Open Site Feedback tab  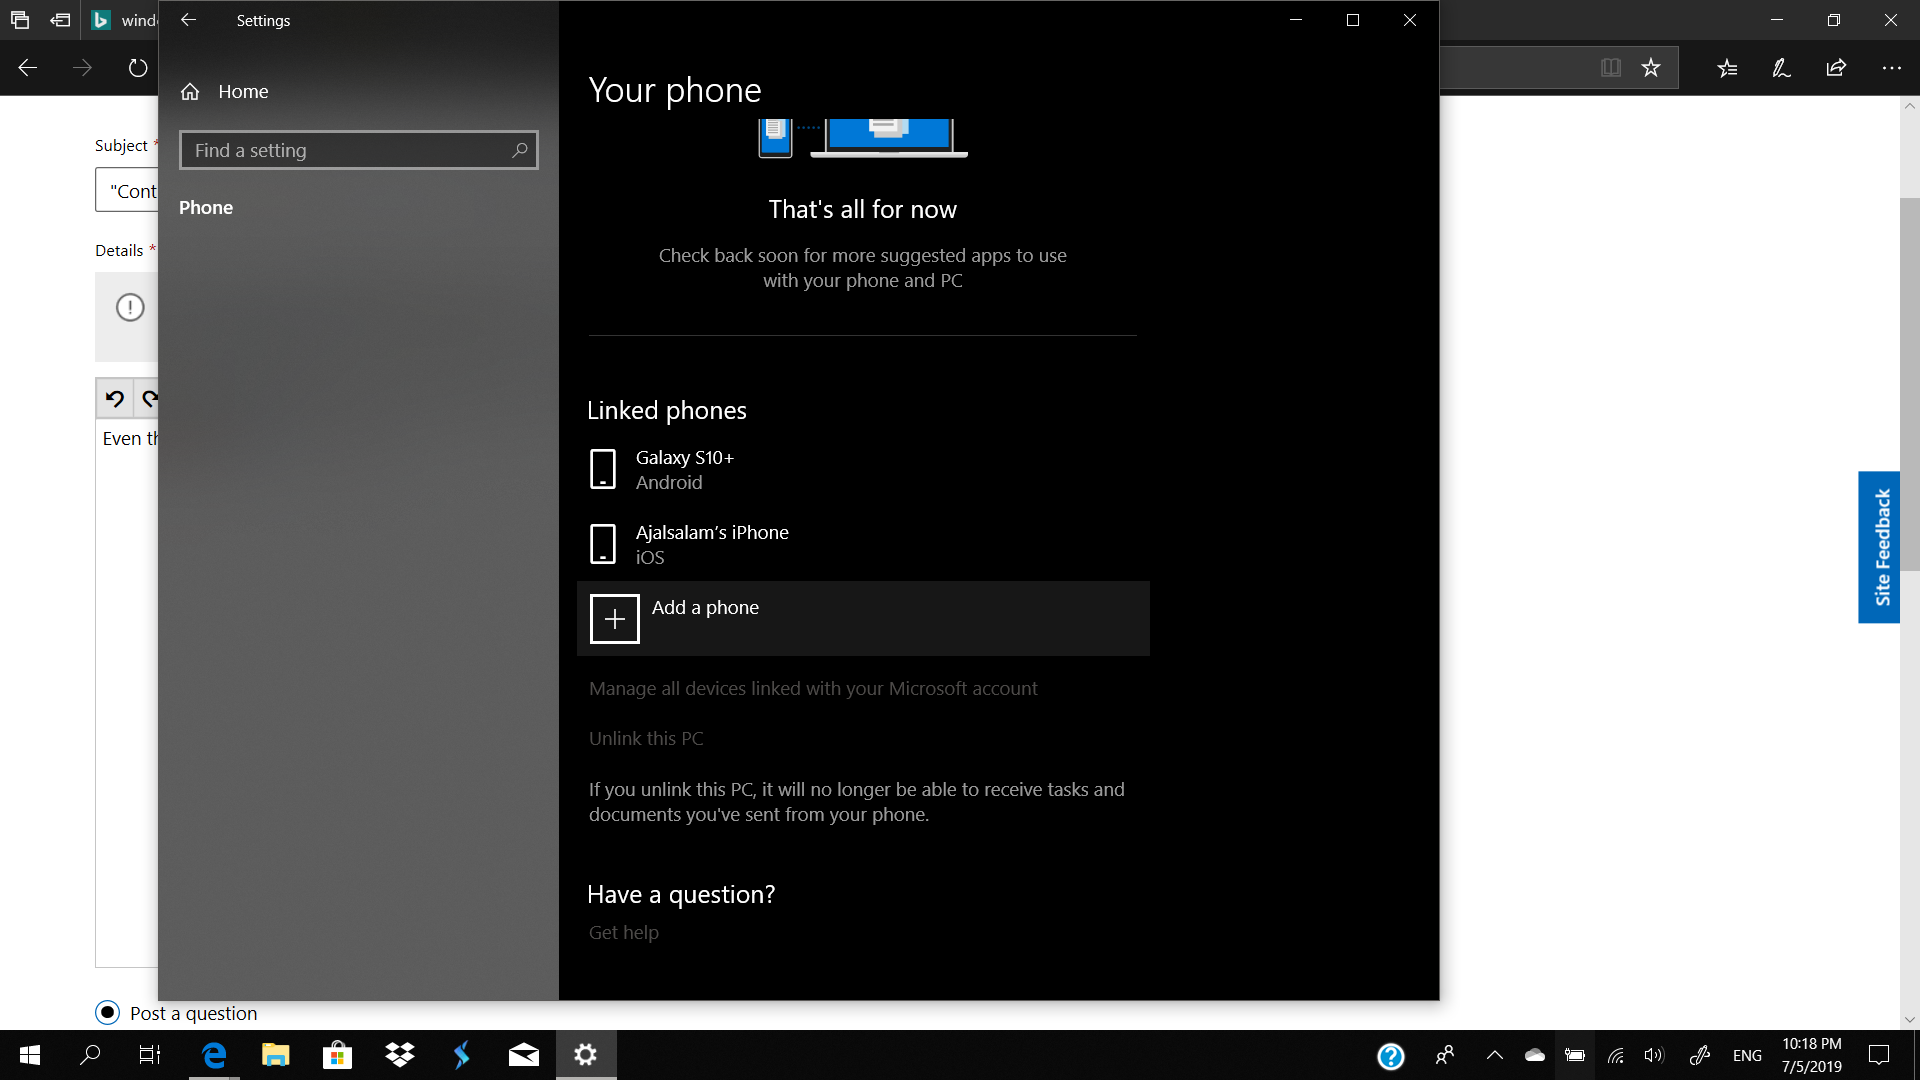click(x=1879, y=547)
